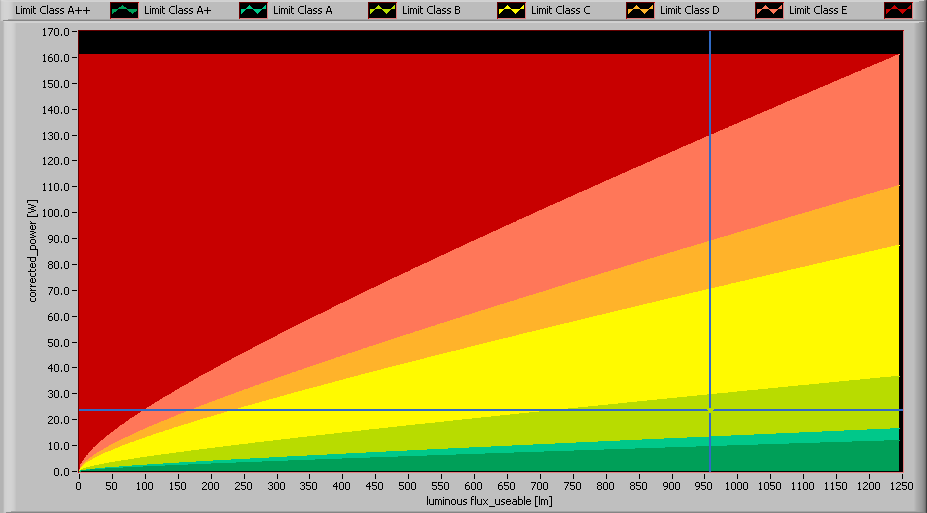Open the Limit Class A+ plot style icon
Image resolution: width=927 pixels, height=513 pixels.
coord(253,10)
